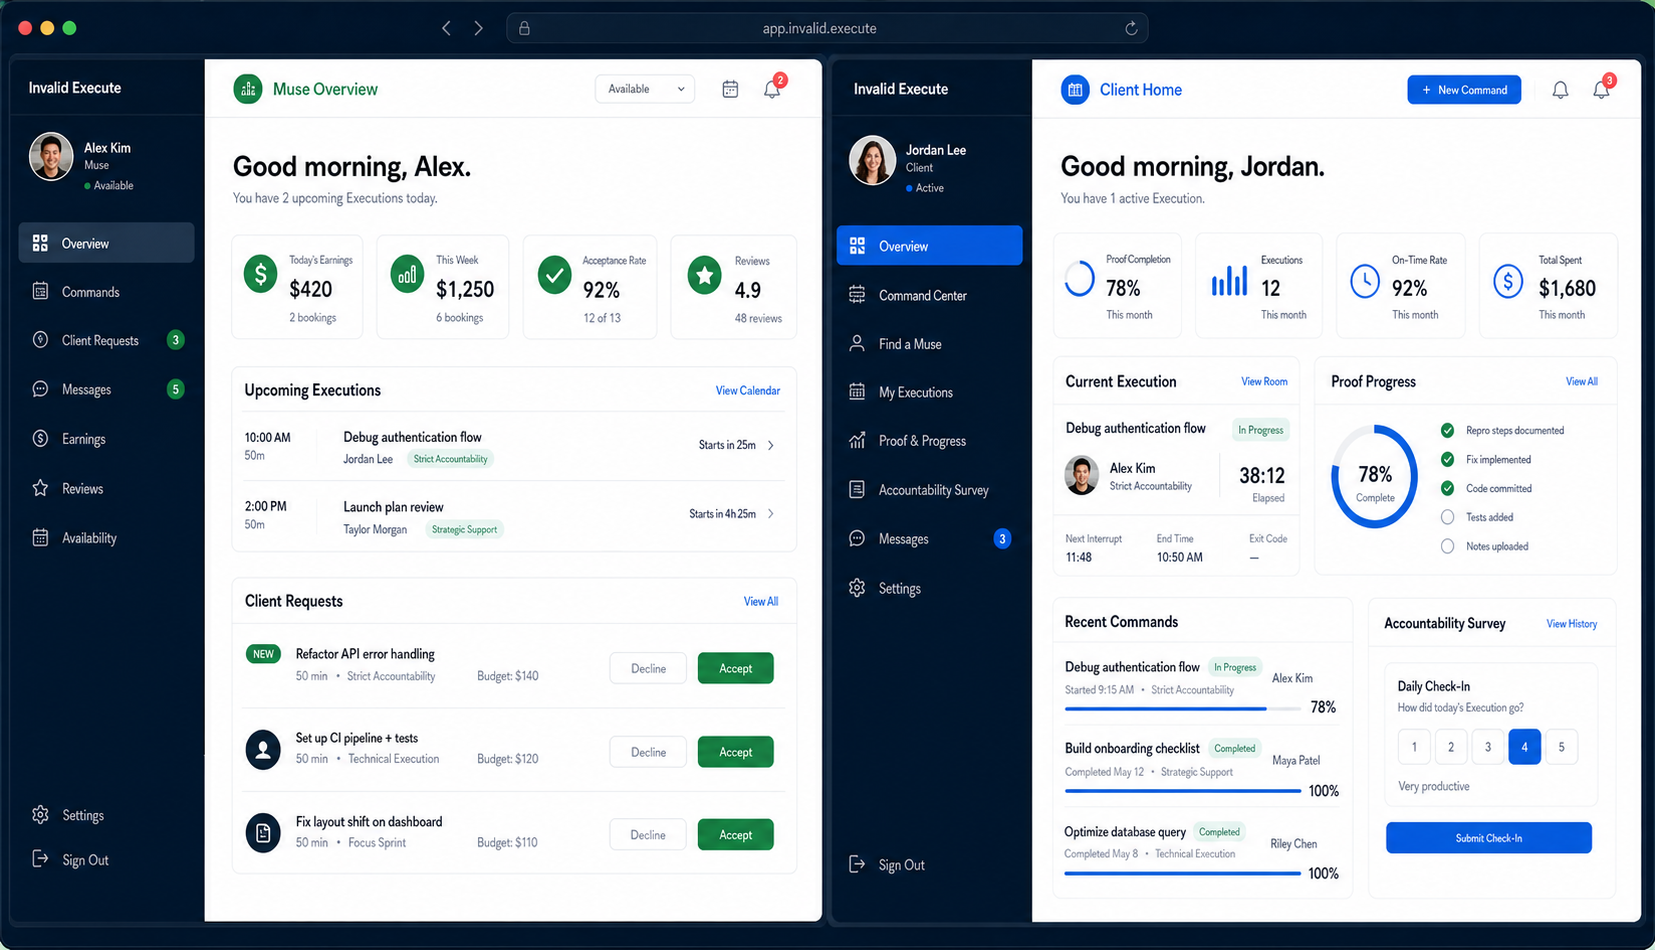Open the View History link
Viewport: 1655px width, 950px height.
pyautogui.click(x=1571, y=624)
